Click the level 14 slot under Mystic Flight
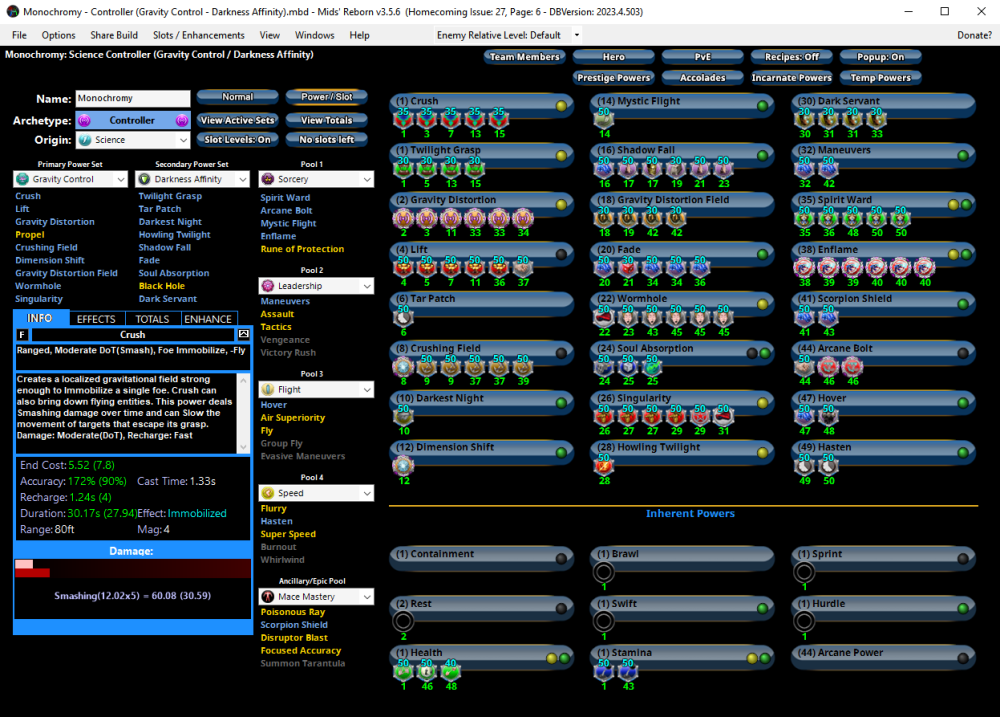The height and width of the screenshot is (717, 1000). click(604, 120)
